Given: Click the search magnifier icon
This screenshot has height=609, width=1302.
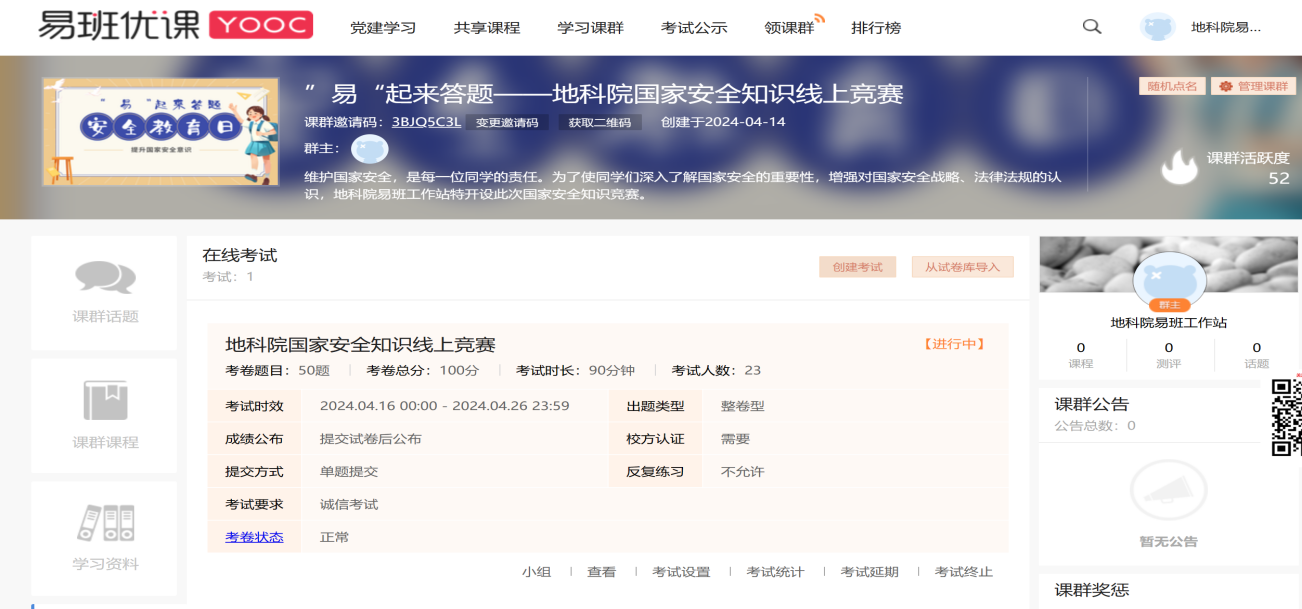Looking at the screenshot, I should [1092, 27].
